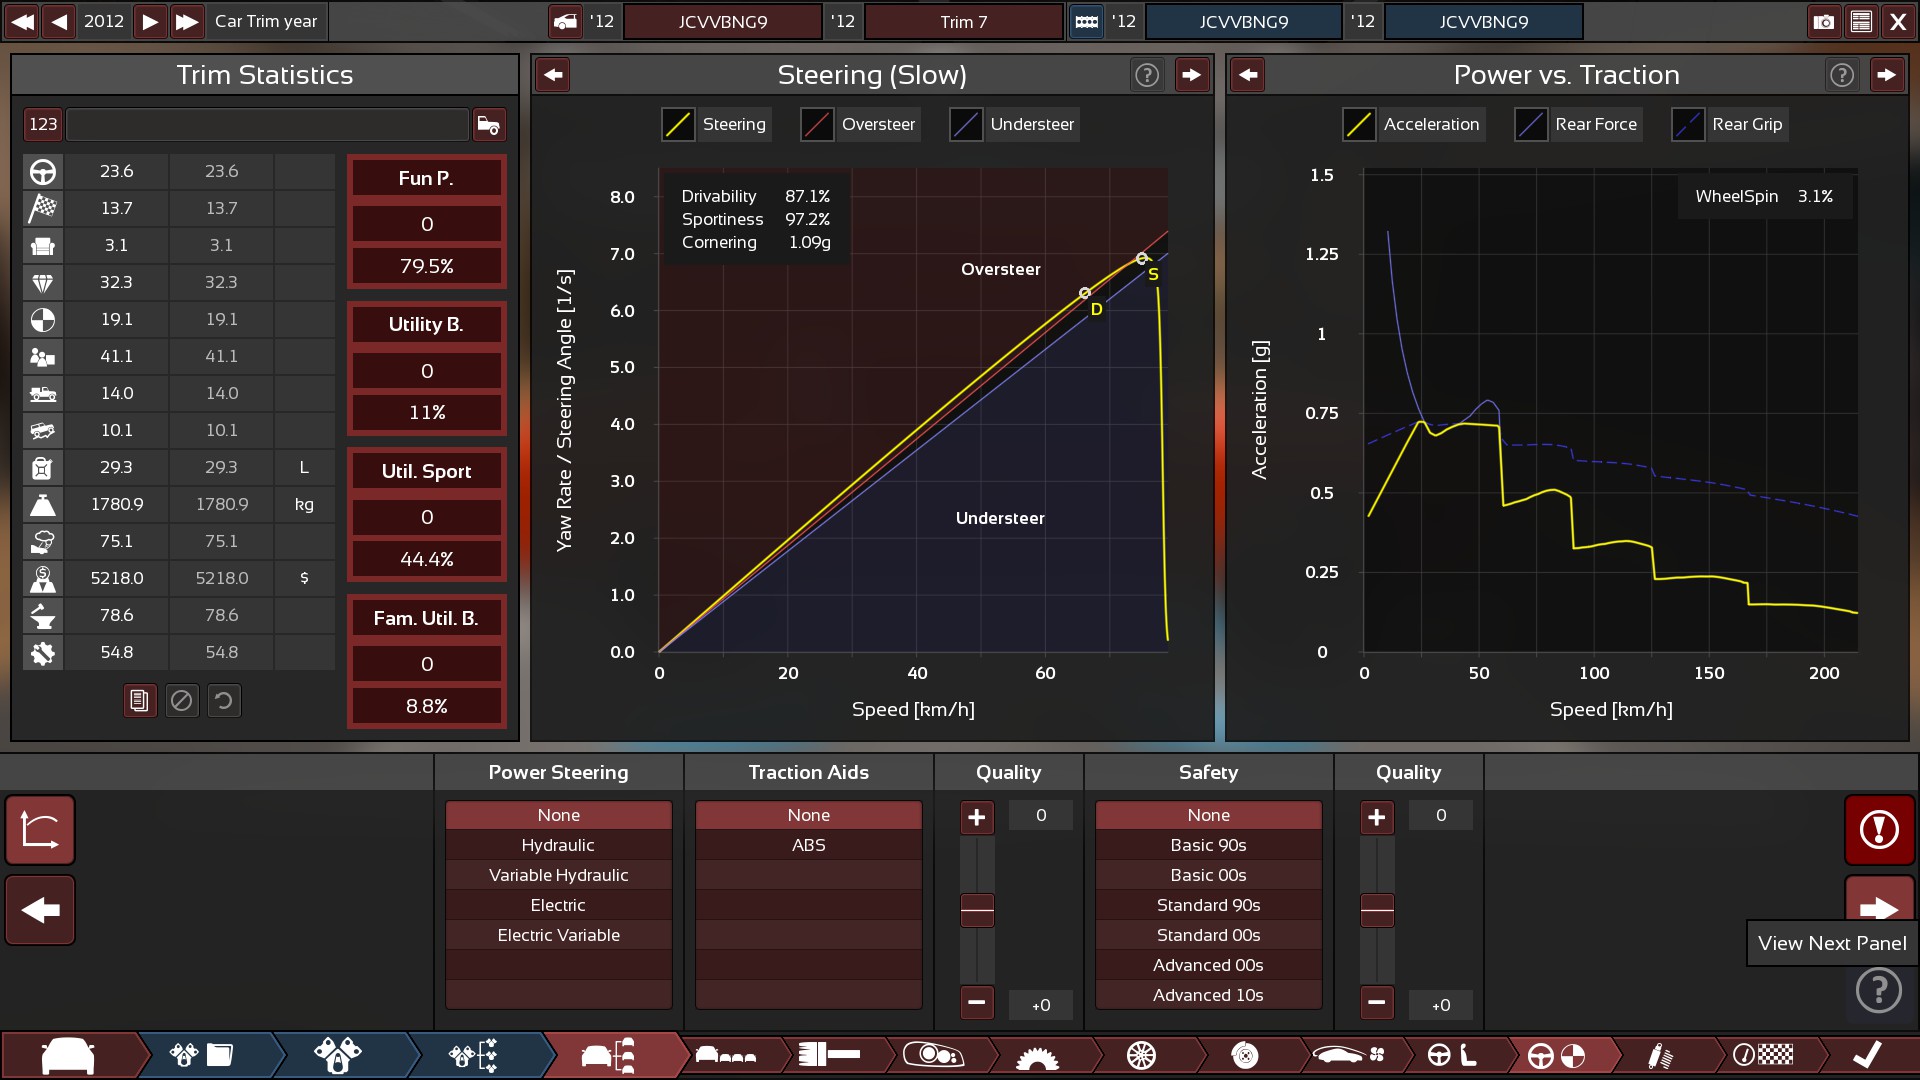The width and height of the screenshot is (1920, 1080).
Task: Click the trim axes orientation icon button
Action: (x=40, y=830)
